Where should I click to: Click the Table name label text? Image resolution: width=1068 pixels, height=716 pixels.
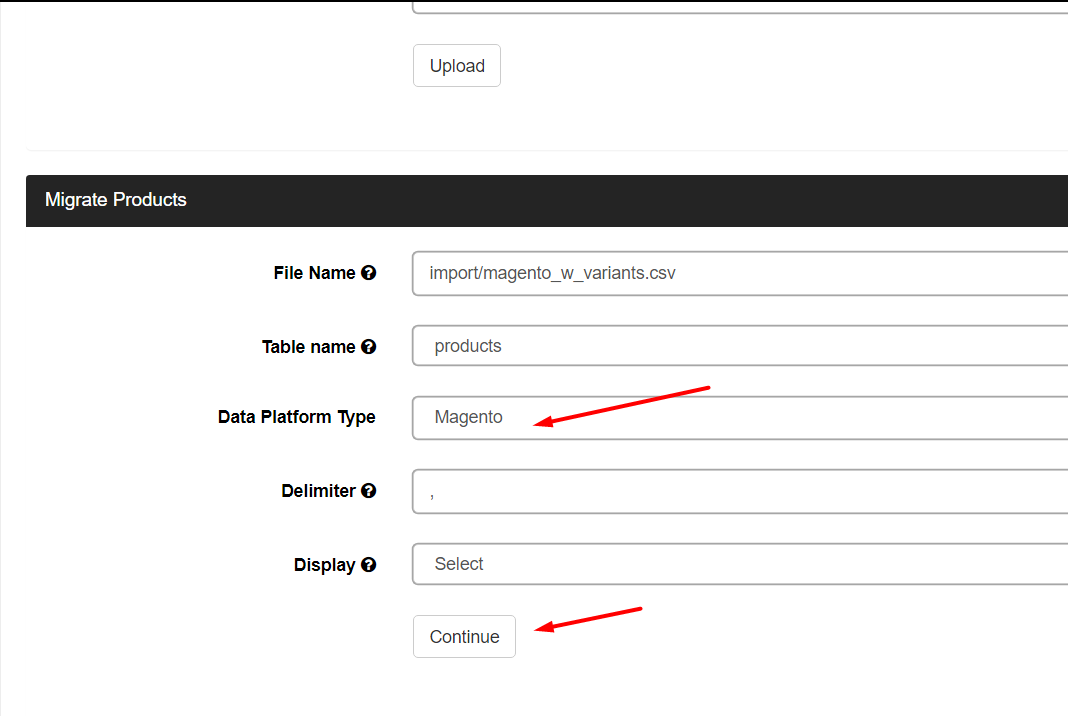tap(309, 347)
